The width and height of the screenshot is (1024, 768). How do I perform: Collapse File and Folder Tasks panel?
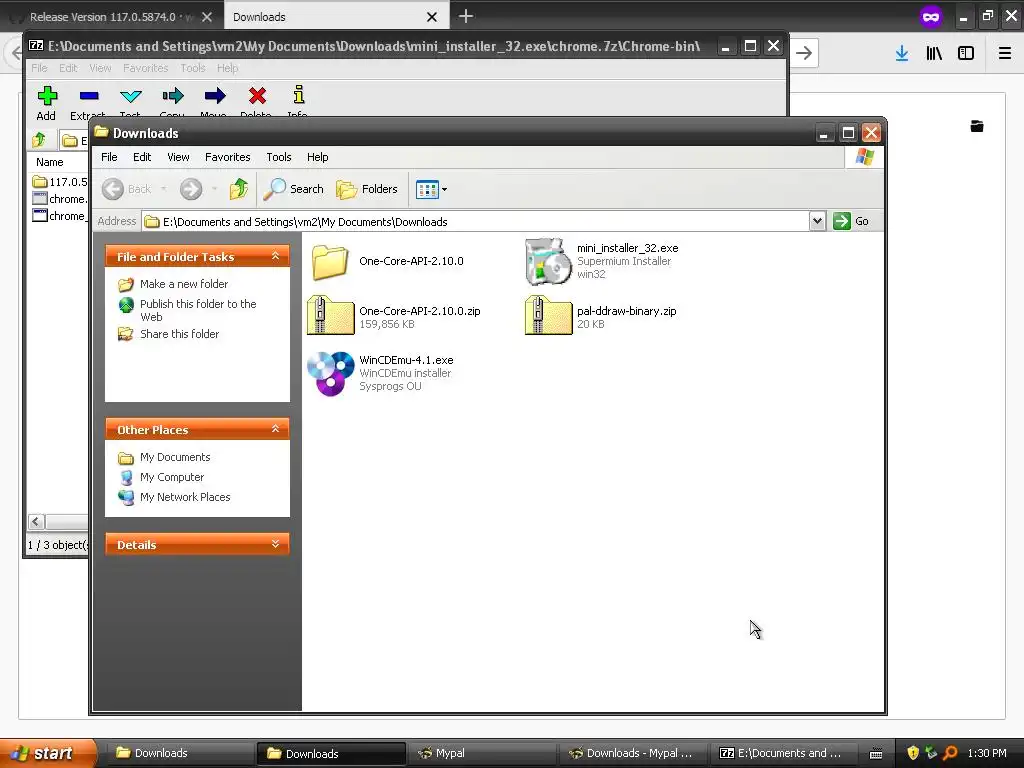[276, 256]
